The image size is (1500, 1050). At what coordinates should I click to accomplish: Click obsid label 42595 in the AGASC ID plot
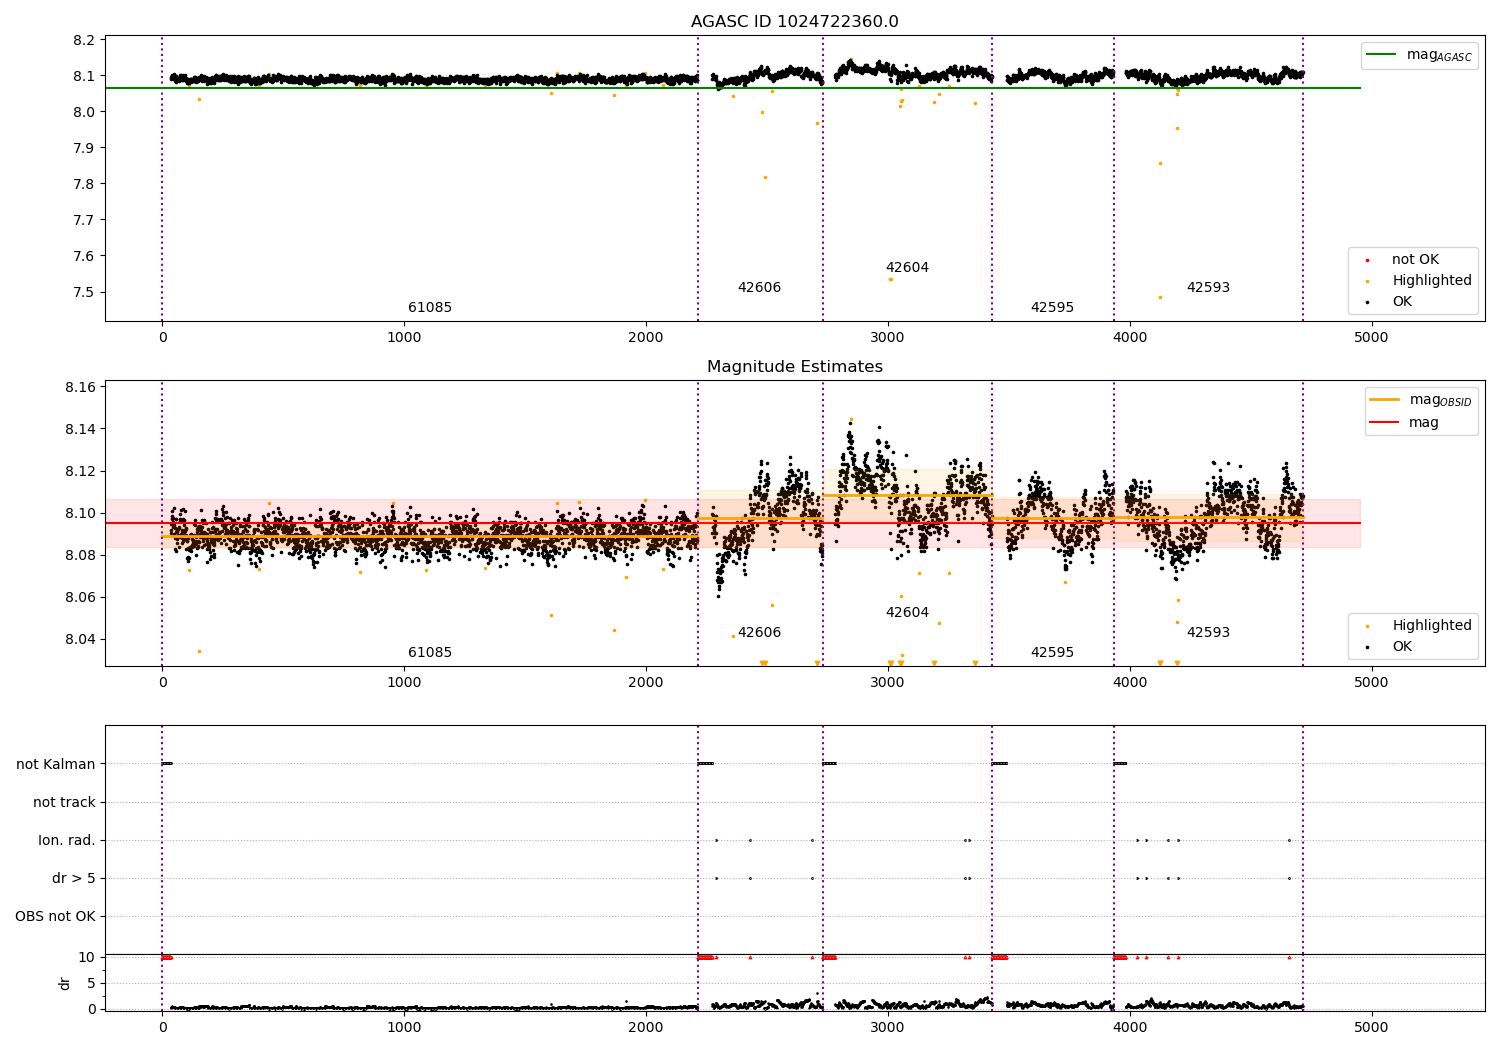click(1052, 308)
